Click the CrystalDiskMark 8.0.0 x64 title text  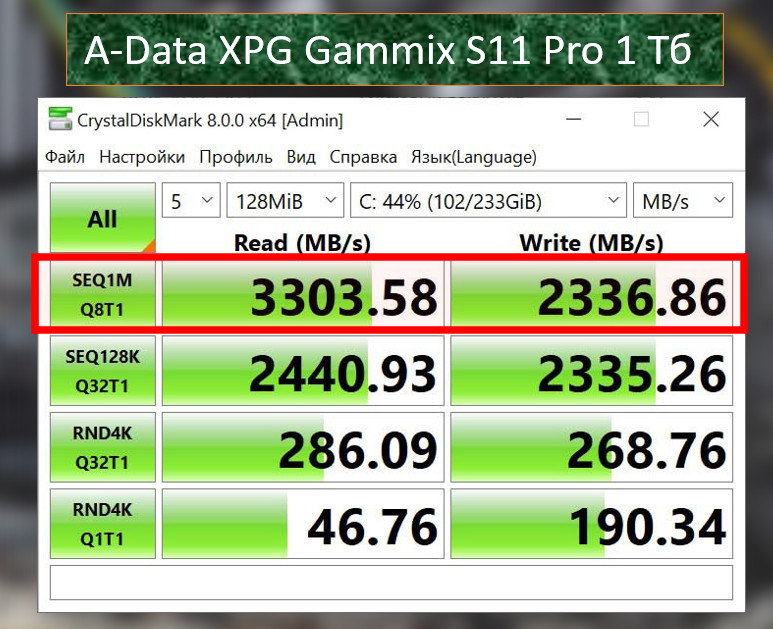click(x=210, y=120)
